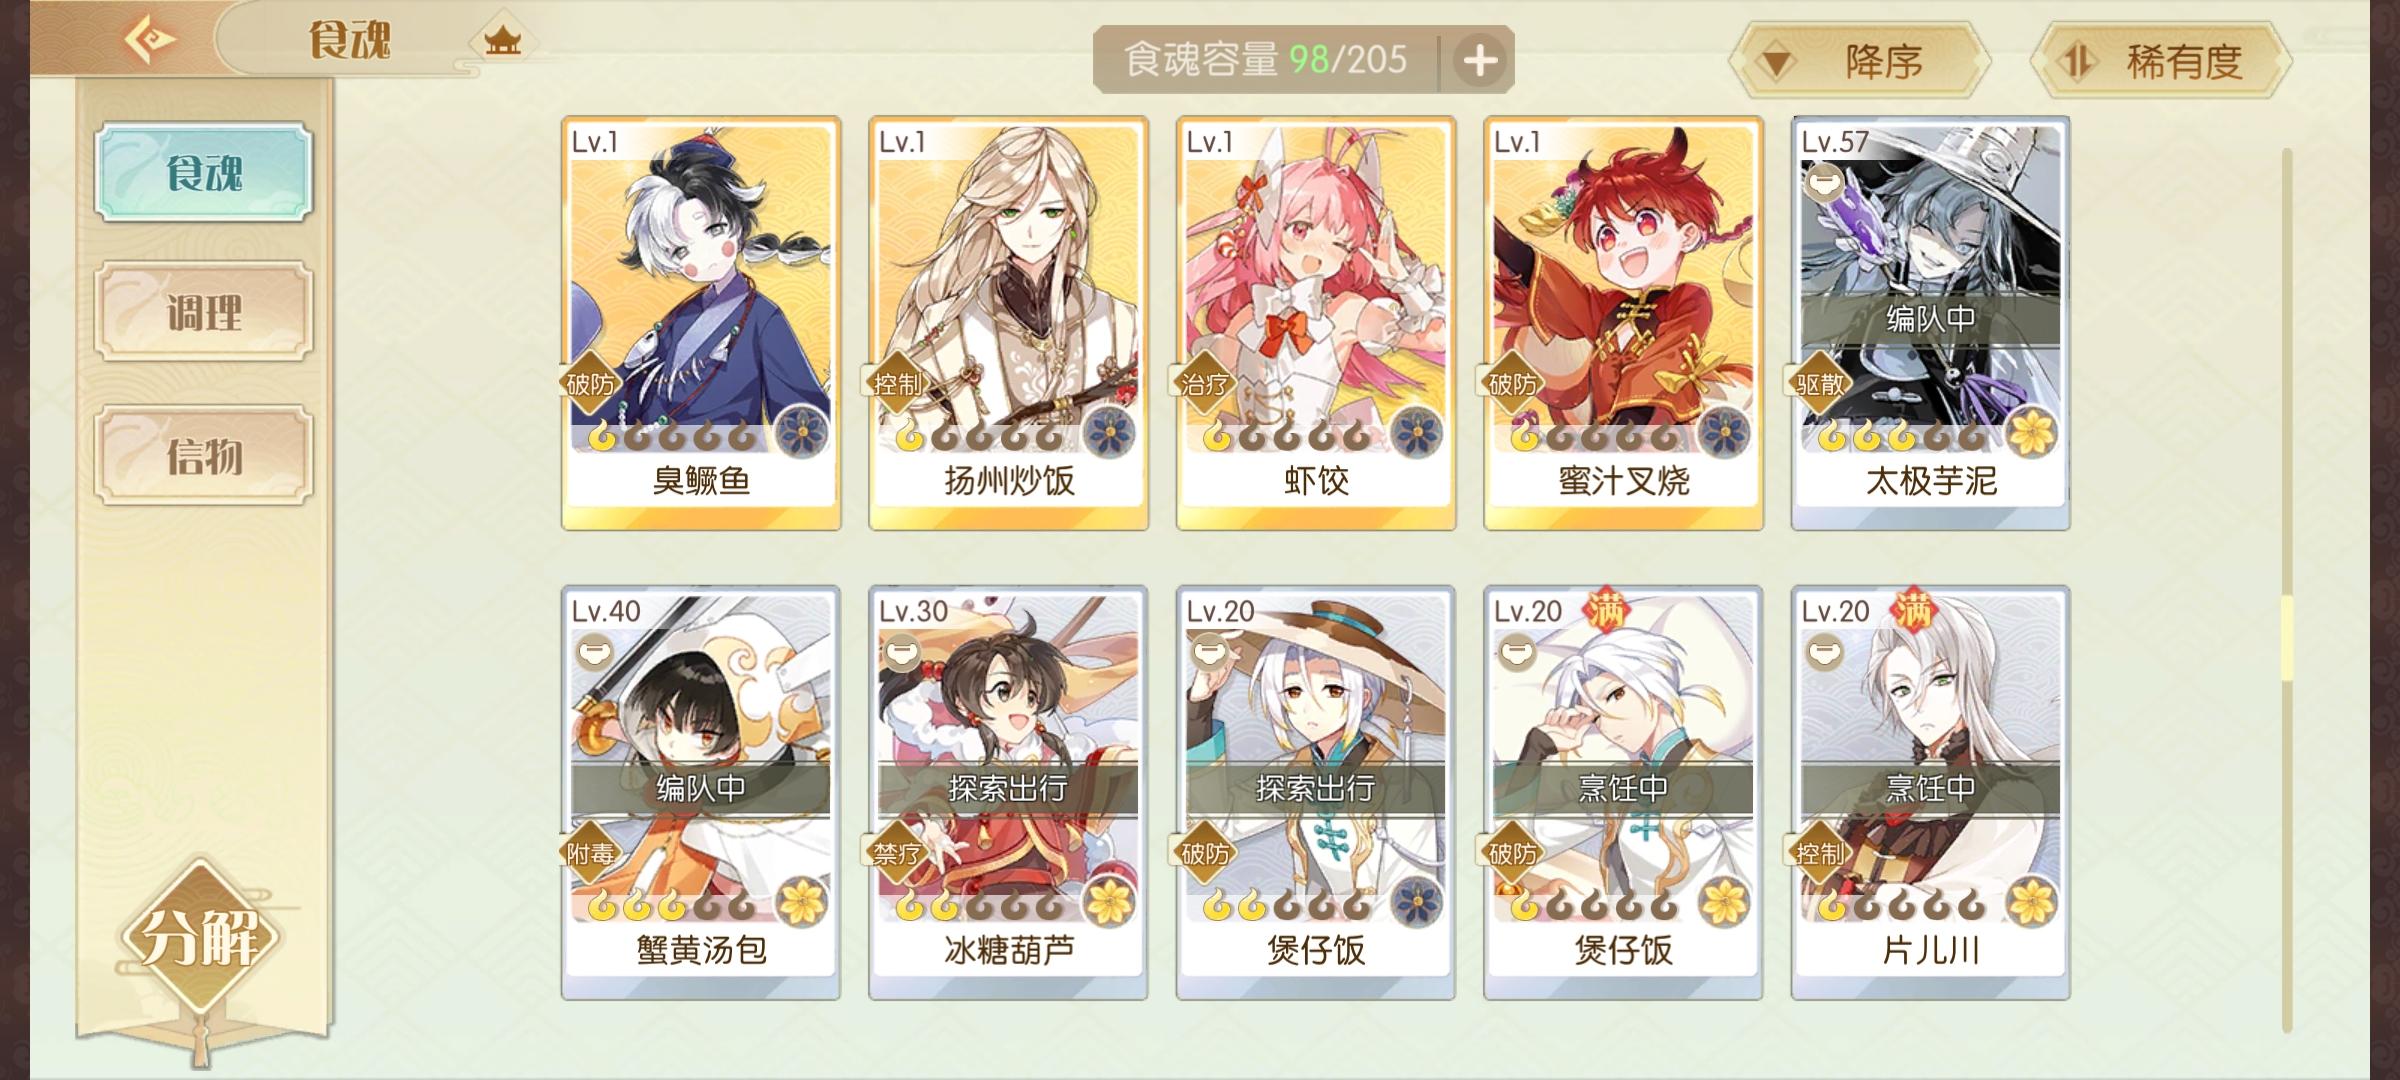The width and height of the screenshot is (2400, 1080).
Task: Switch to the 信物 tab
Action: 204,455
